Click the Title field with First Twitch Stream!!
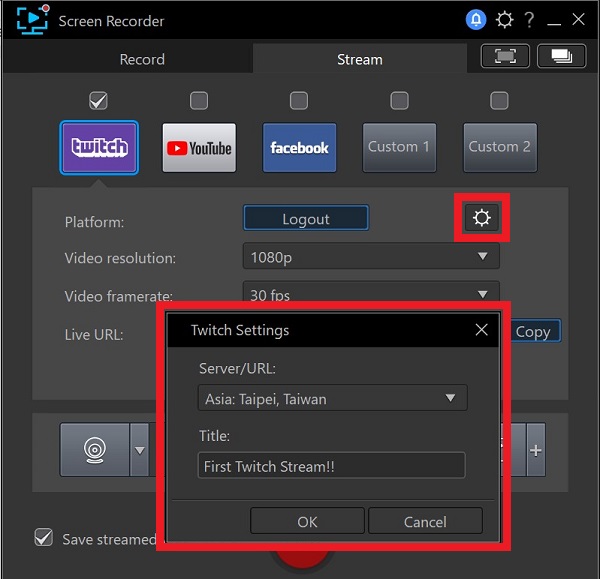The width and height of the screenshot is (600, 579). pyautogui.click(x=332, y=465)
